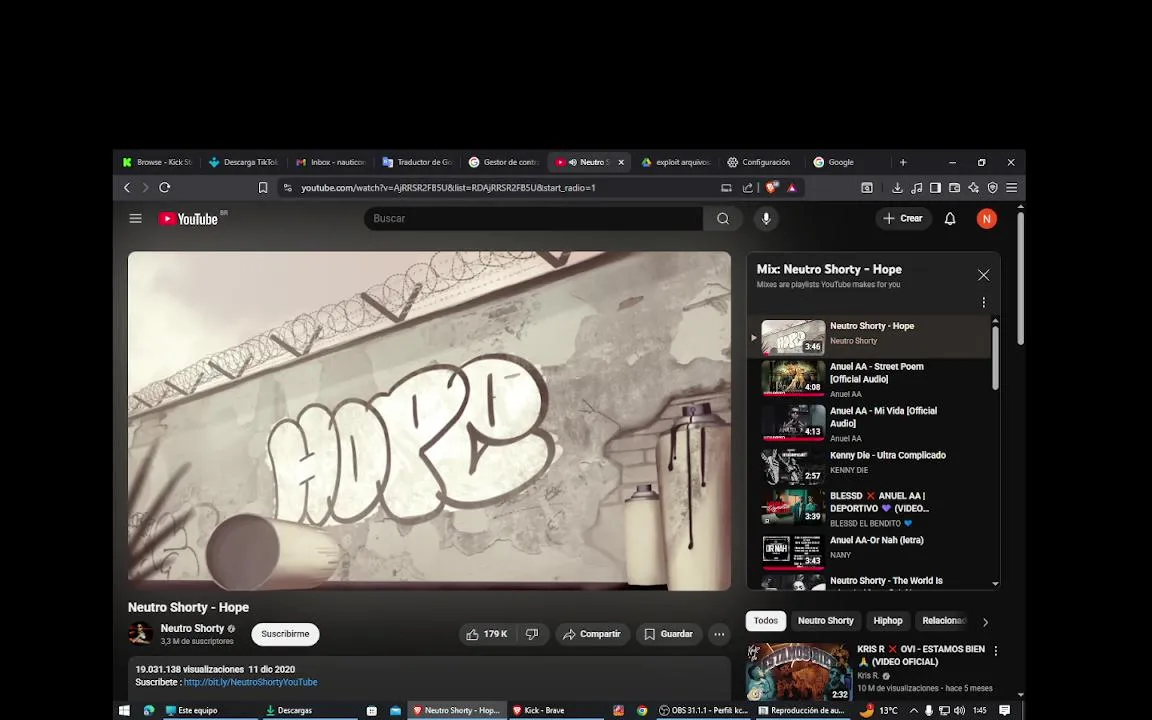Open Brave playlist music-note icon
Image resolution: width=1152 pixels, height=720 pixels.
[916, 188]
